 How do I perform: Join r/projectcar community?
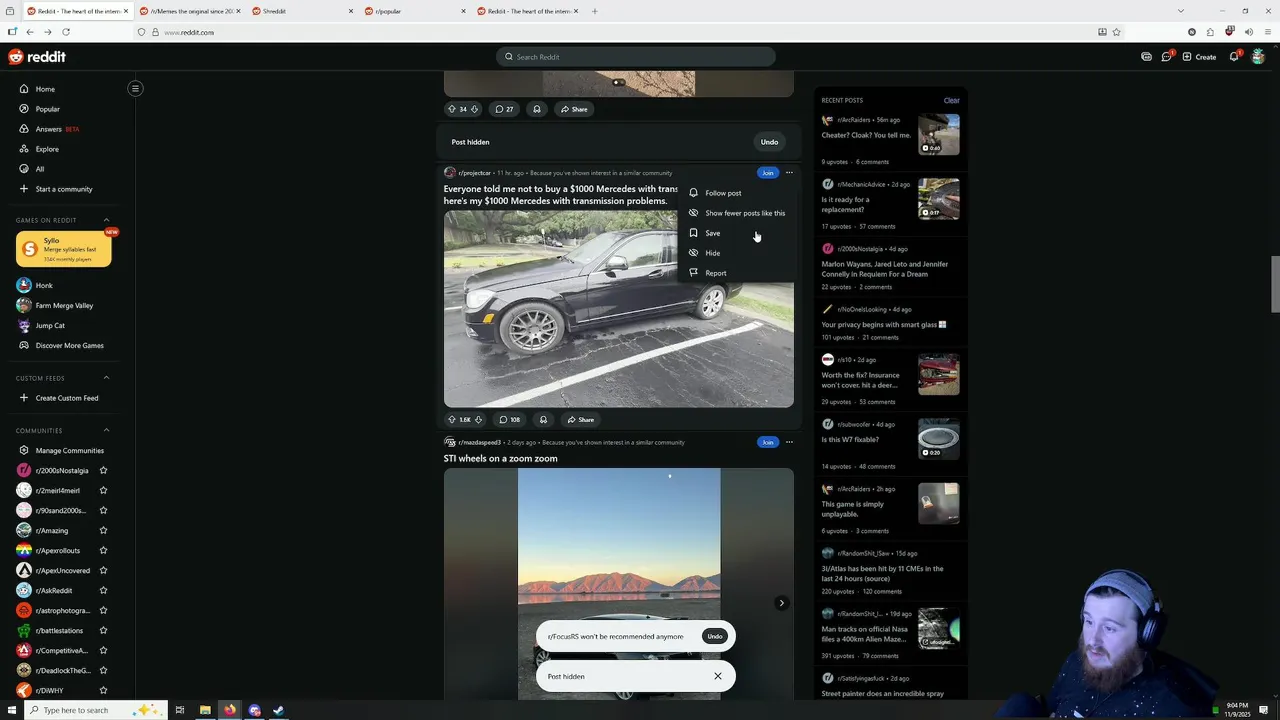pyautogui.click(x=767, y=173)
